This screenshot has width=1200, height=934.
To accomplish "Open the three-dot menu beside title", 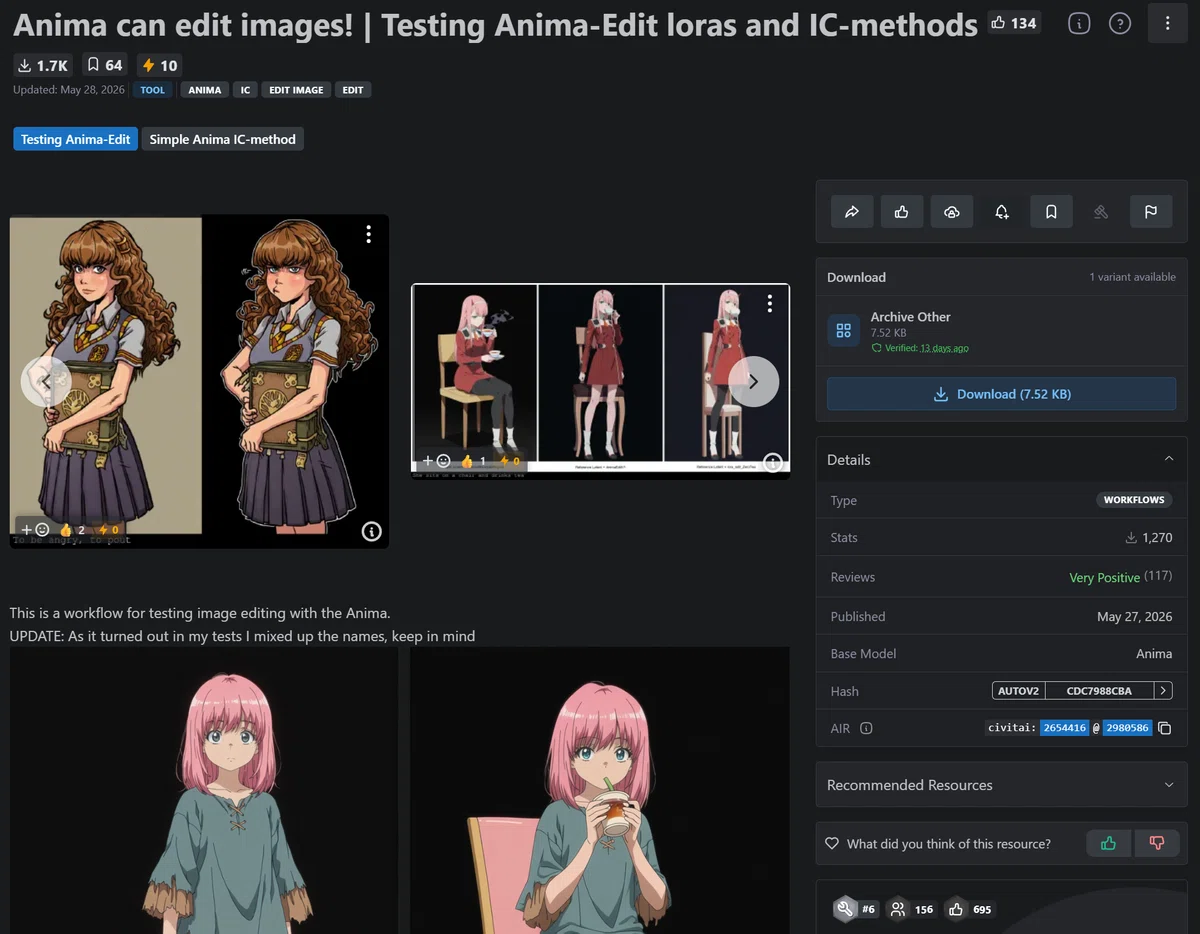I will 1167,23.
